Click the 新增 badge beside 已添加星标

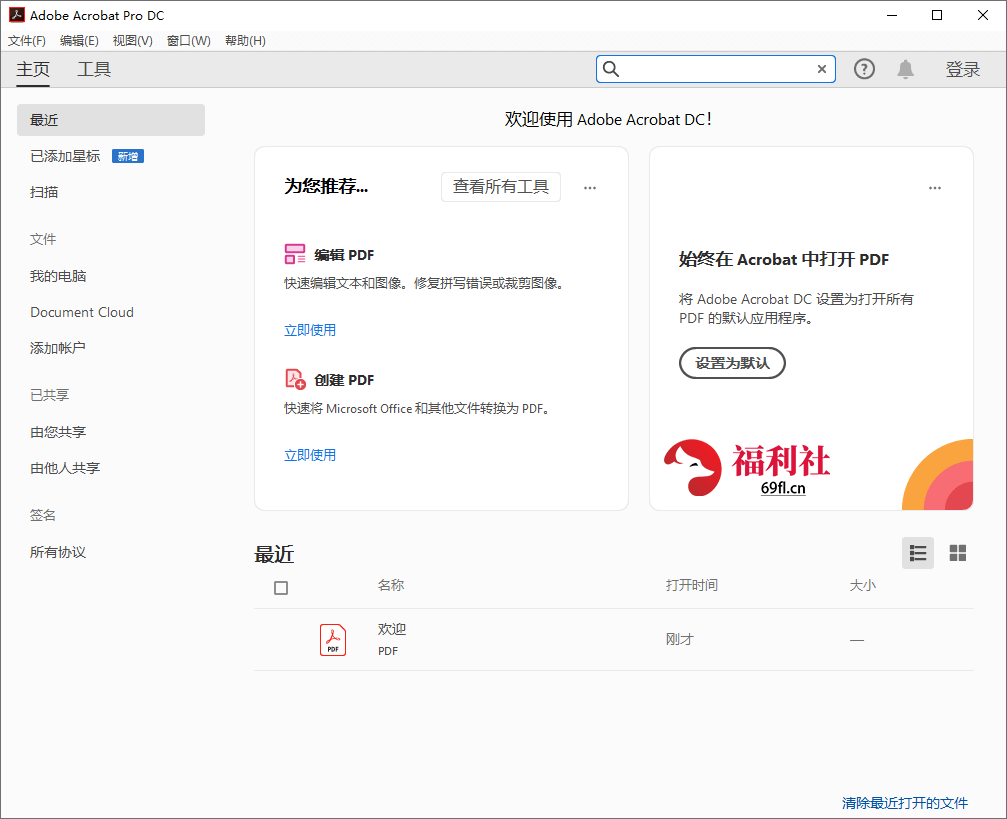(128, 156)
